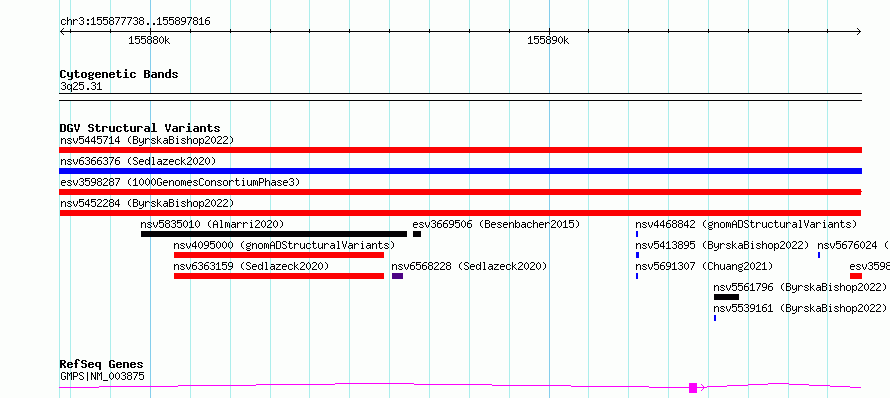Click the blue tick under nsv5676024
Viewport: 890px width, 398px height.
coord(818,255)
